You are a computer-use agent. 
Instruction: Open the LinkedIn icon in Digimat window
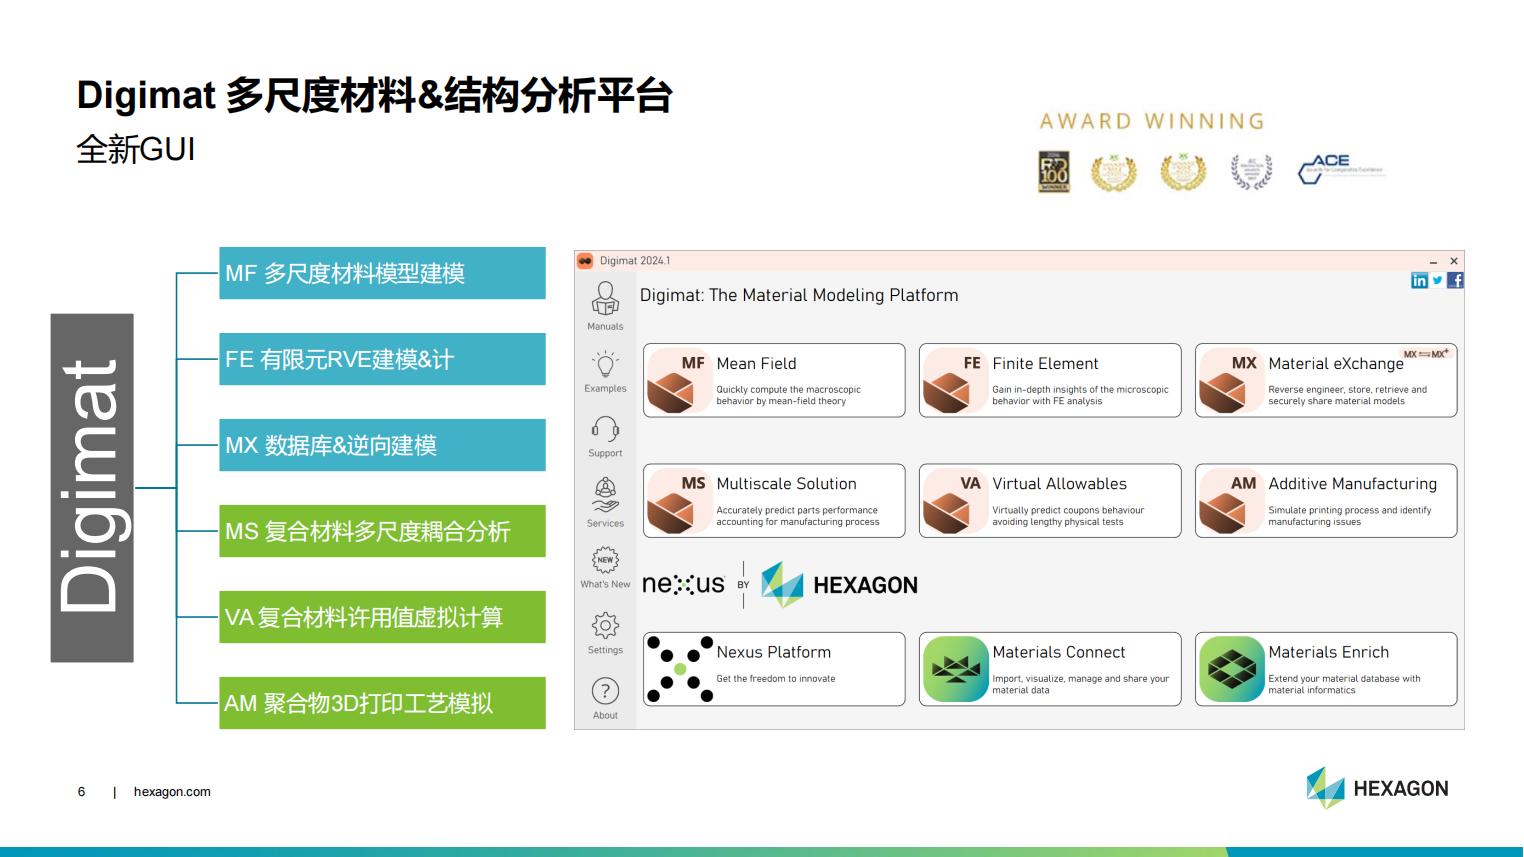pyautogui.click(x=1419, y=280)
